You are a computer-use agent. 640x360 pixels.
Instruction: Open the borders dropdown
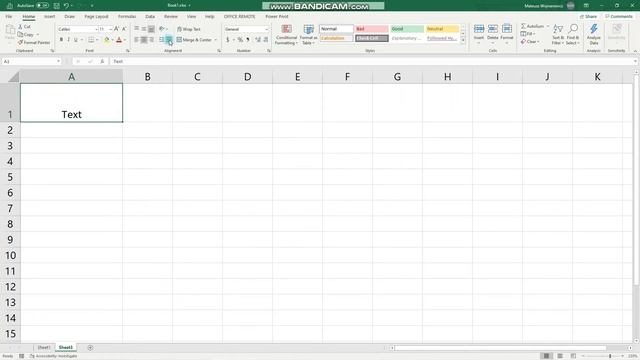pyautogui.click(x=97, y=40)
